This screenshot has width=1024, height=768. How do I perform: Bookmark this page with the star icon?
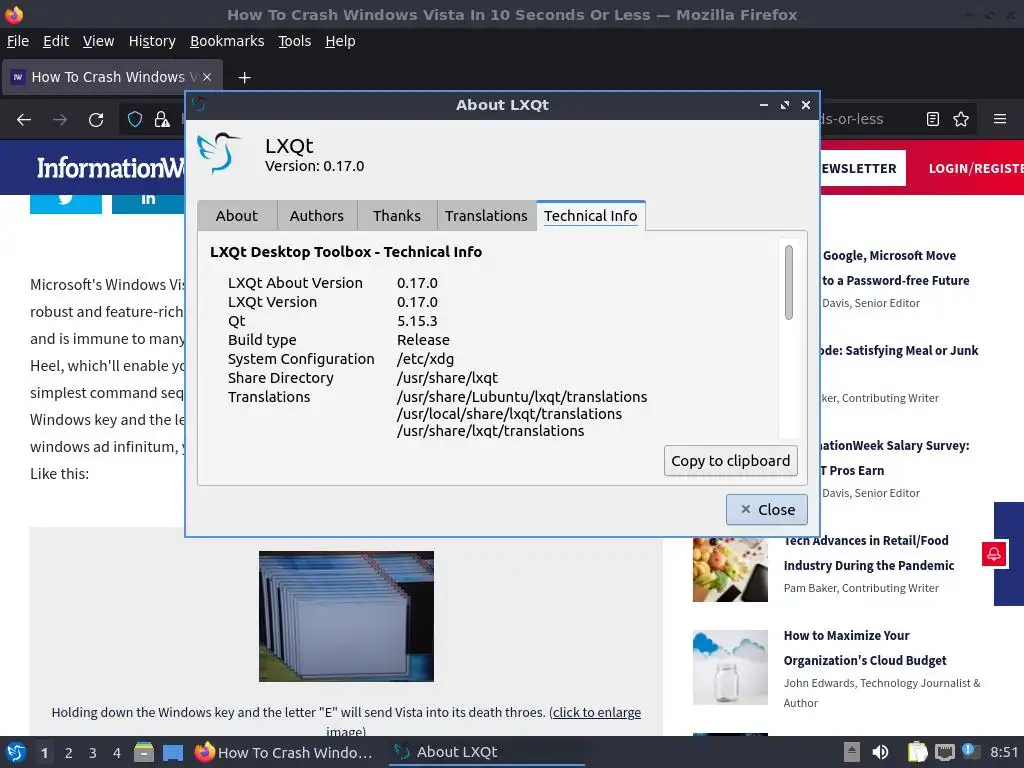click(x=961, y=119)
